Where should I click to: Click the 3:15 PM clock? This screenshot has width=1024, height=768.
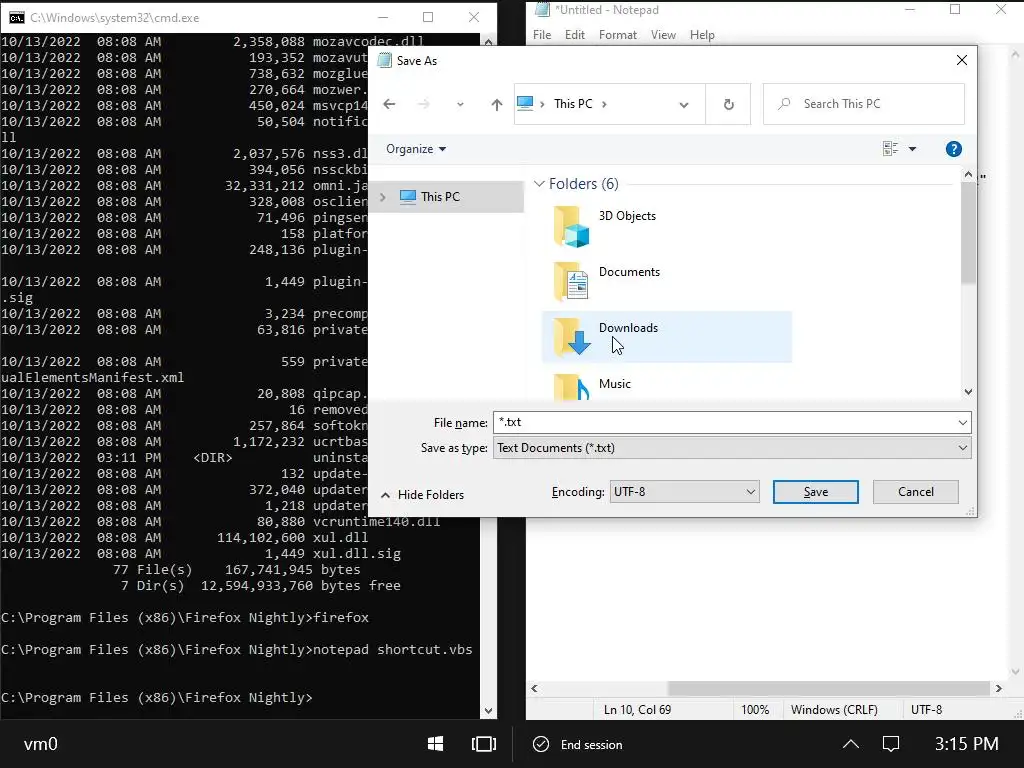[x=966, y=744]
